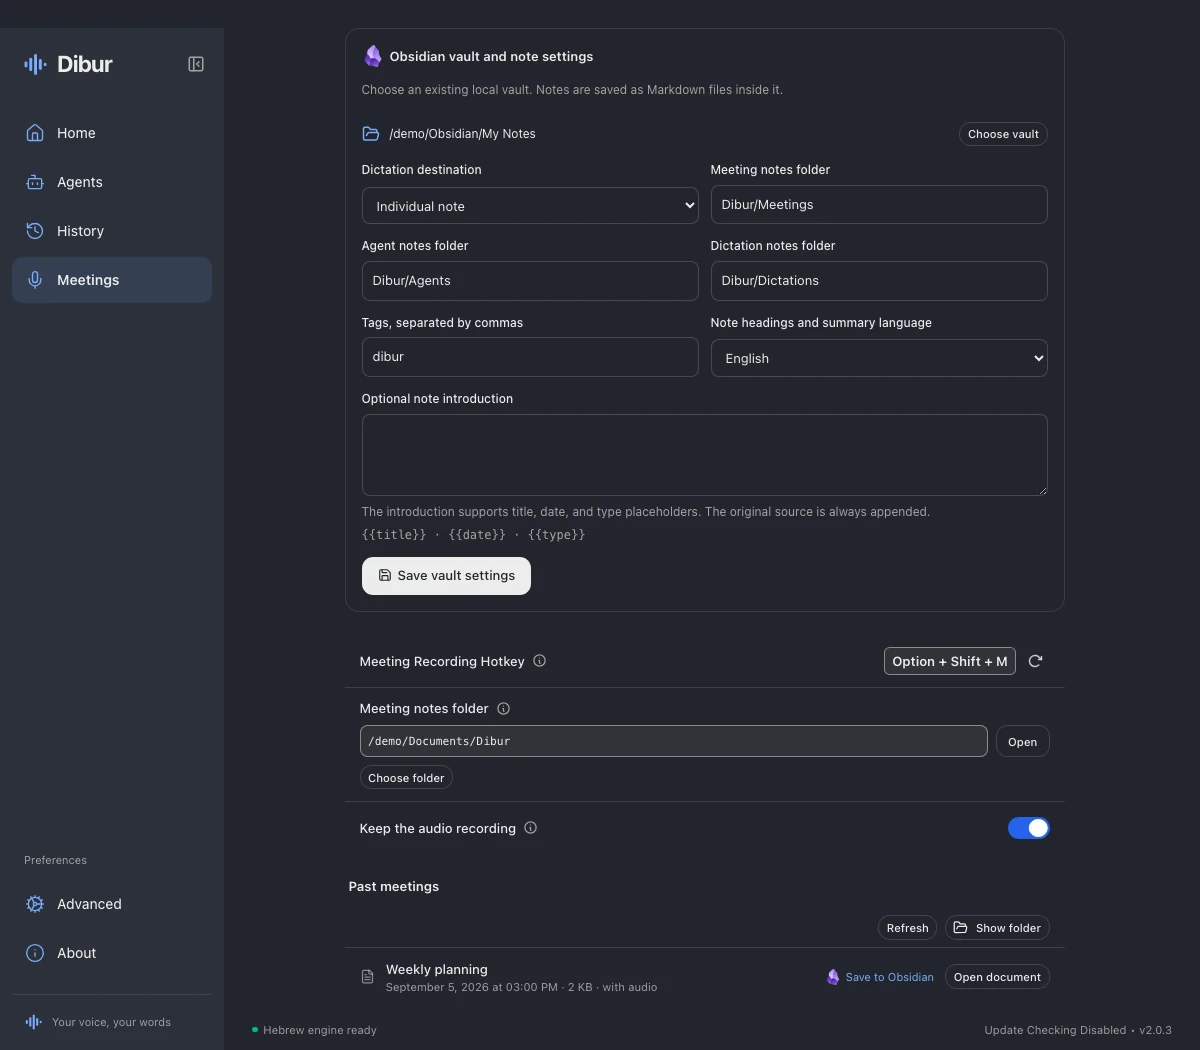Refresh the past meetings list
This screenshot has width=1200, height=1050.
[907, 928]
